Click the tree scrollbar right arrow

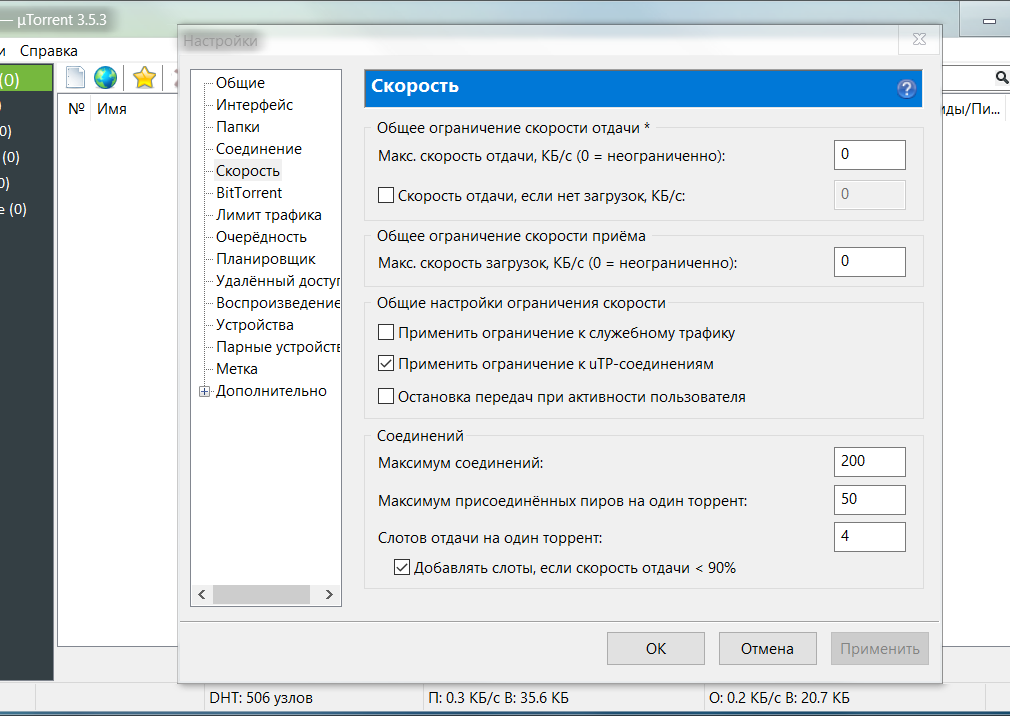(x=329, y=594)
